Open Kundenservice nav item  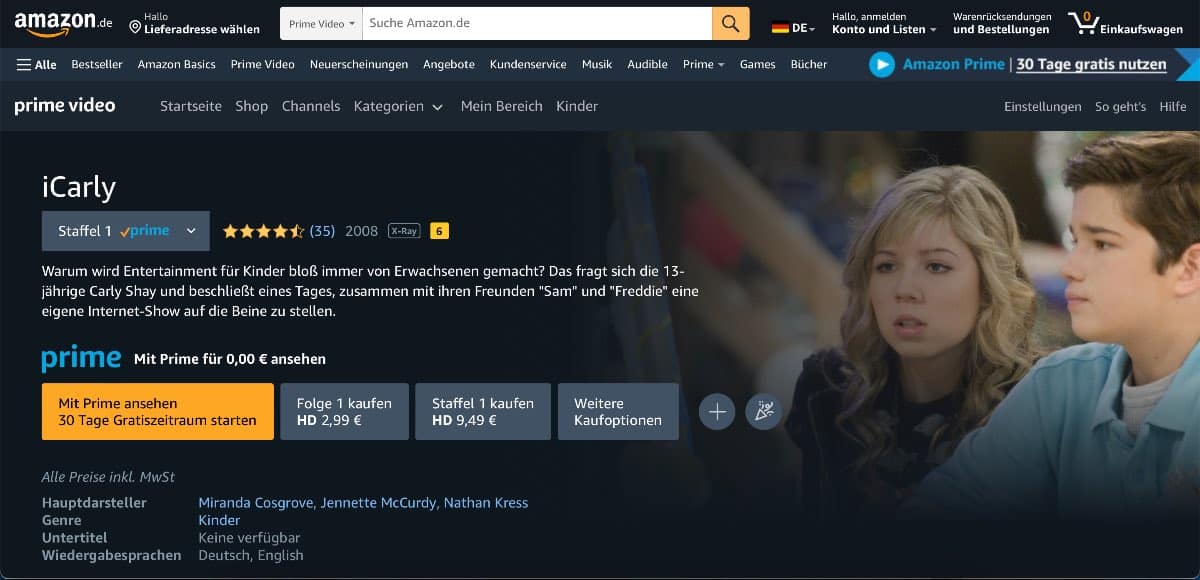coord(528,64)
